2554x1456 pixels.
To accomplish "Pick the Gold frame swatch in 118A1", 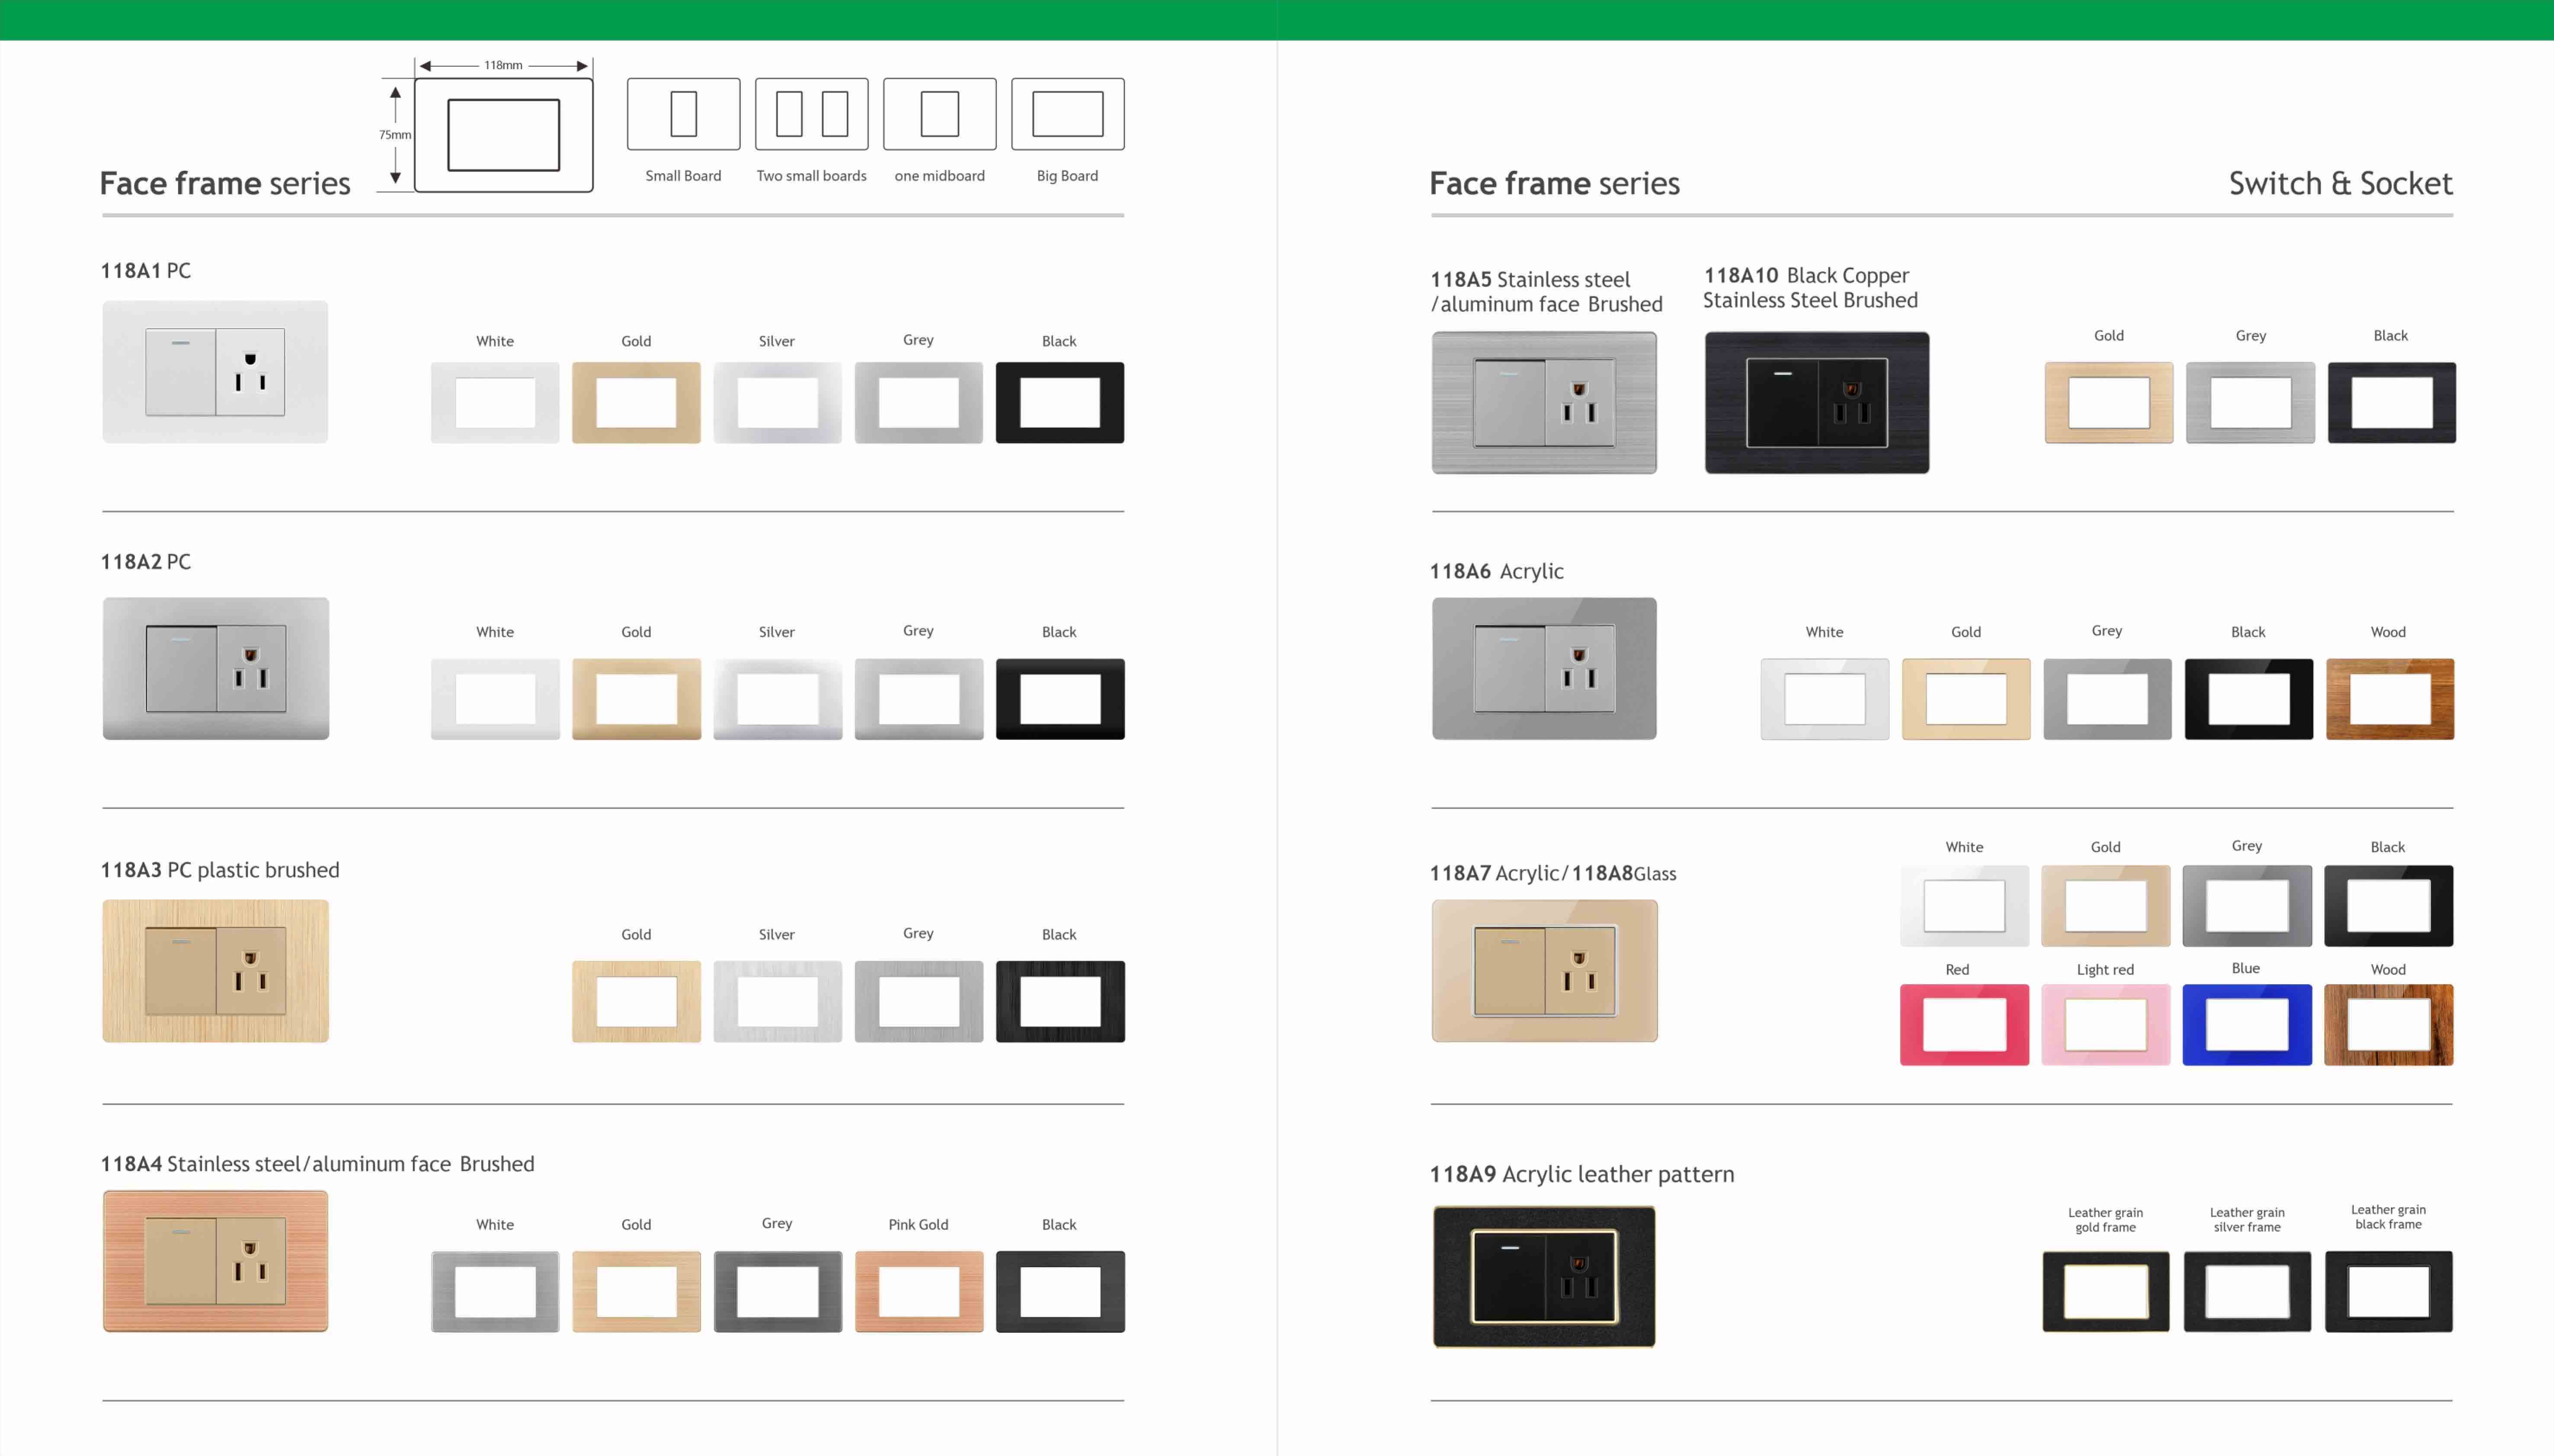I will coord(636,402).
